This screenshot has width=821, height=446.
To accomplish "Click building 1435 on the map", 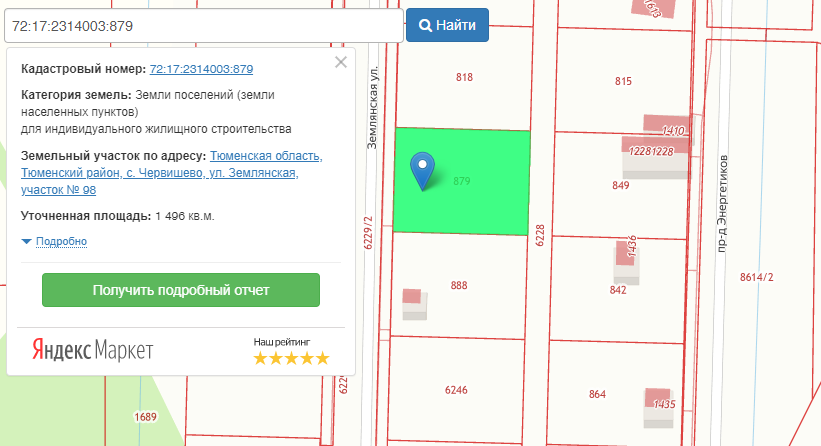I will pyautogui.click(x=658, y=408).
